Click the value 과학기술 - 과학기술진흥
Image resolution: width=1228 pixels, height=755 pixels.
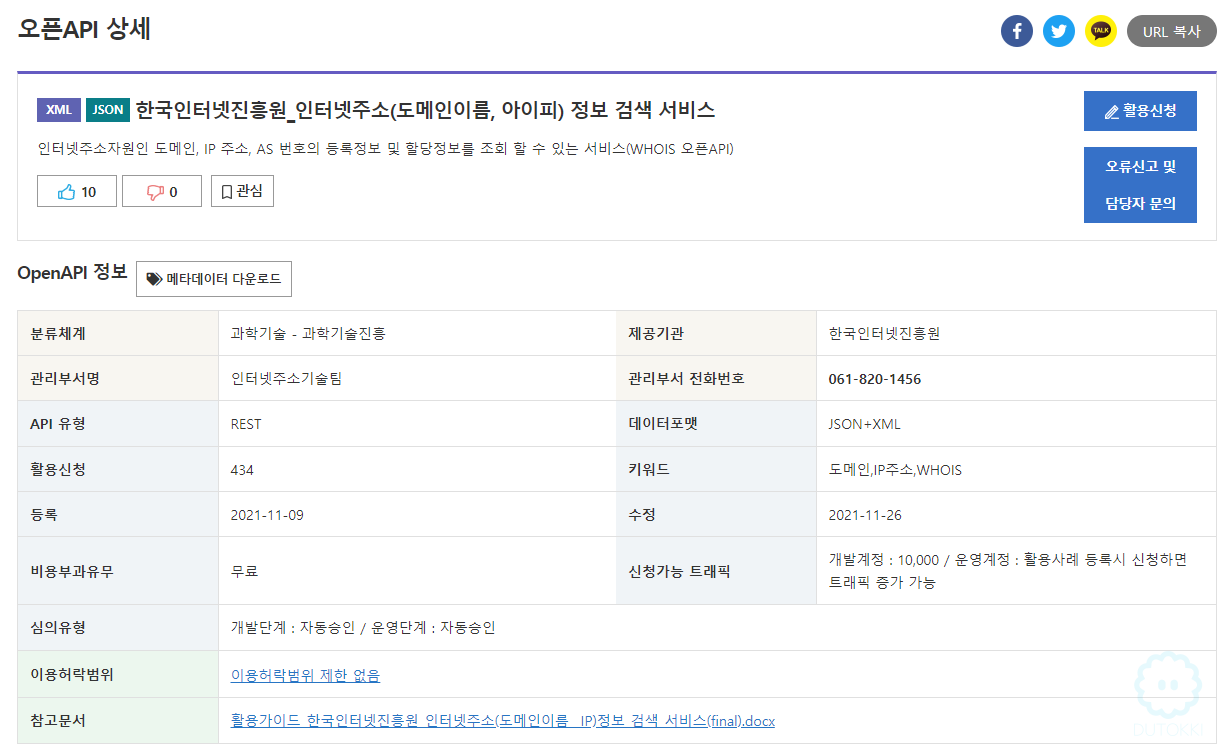click(308, 334)
